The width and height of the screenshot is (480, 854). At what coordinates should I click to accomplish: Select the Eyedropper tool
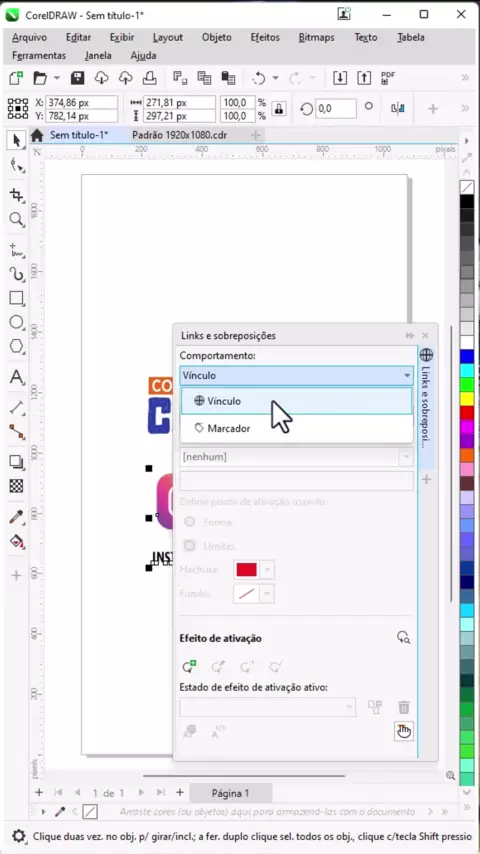click(16, 517)
